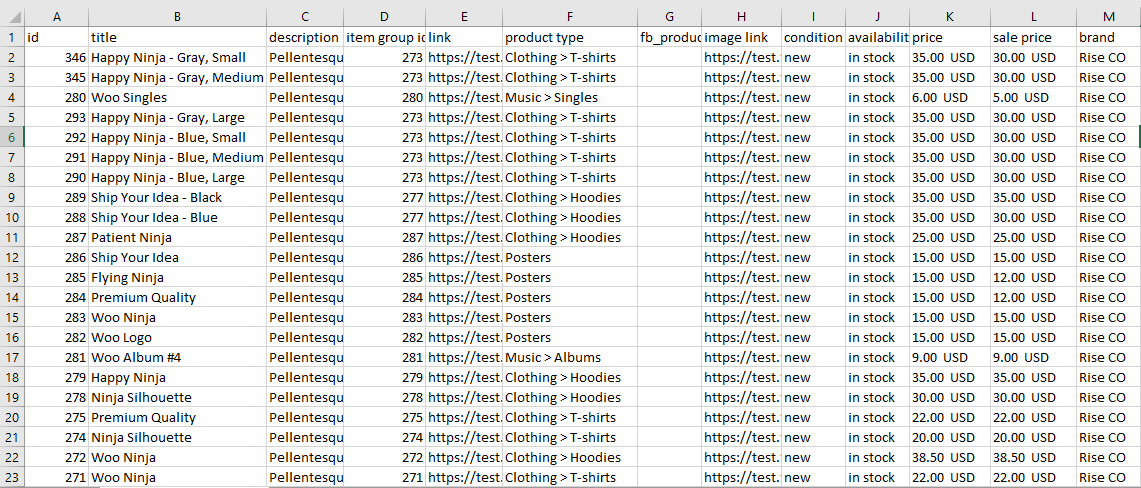1141x488 pixels.
Task: Click the price cell showing 6.00 USD
Action: (x=949, y=97)
